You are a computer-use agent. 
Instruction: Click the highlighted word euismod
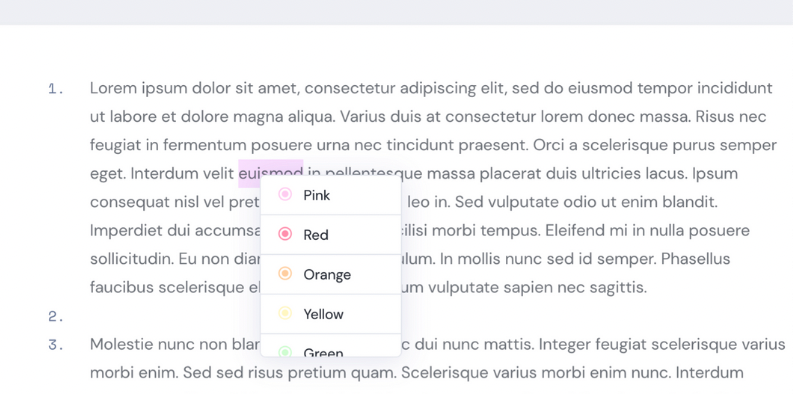tap(271, 173)
